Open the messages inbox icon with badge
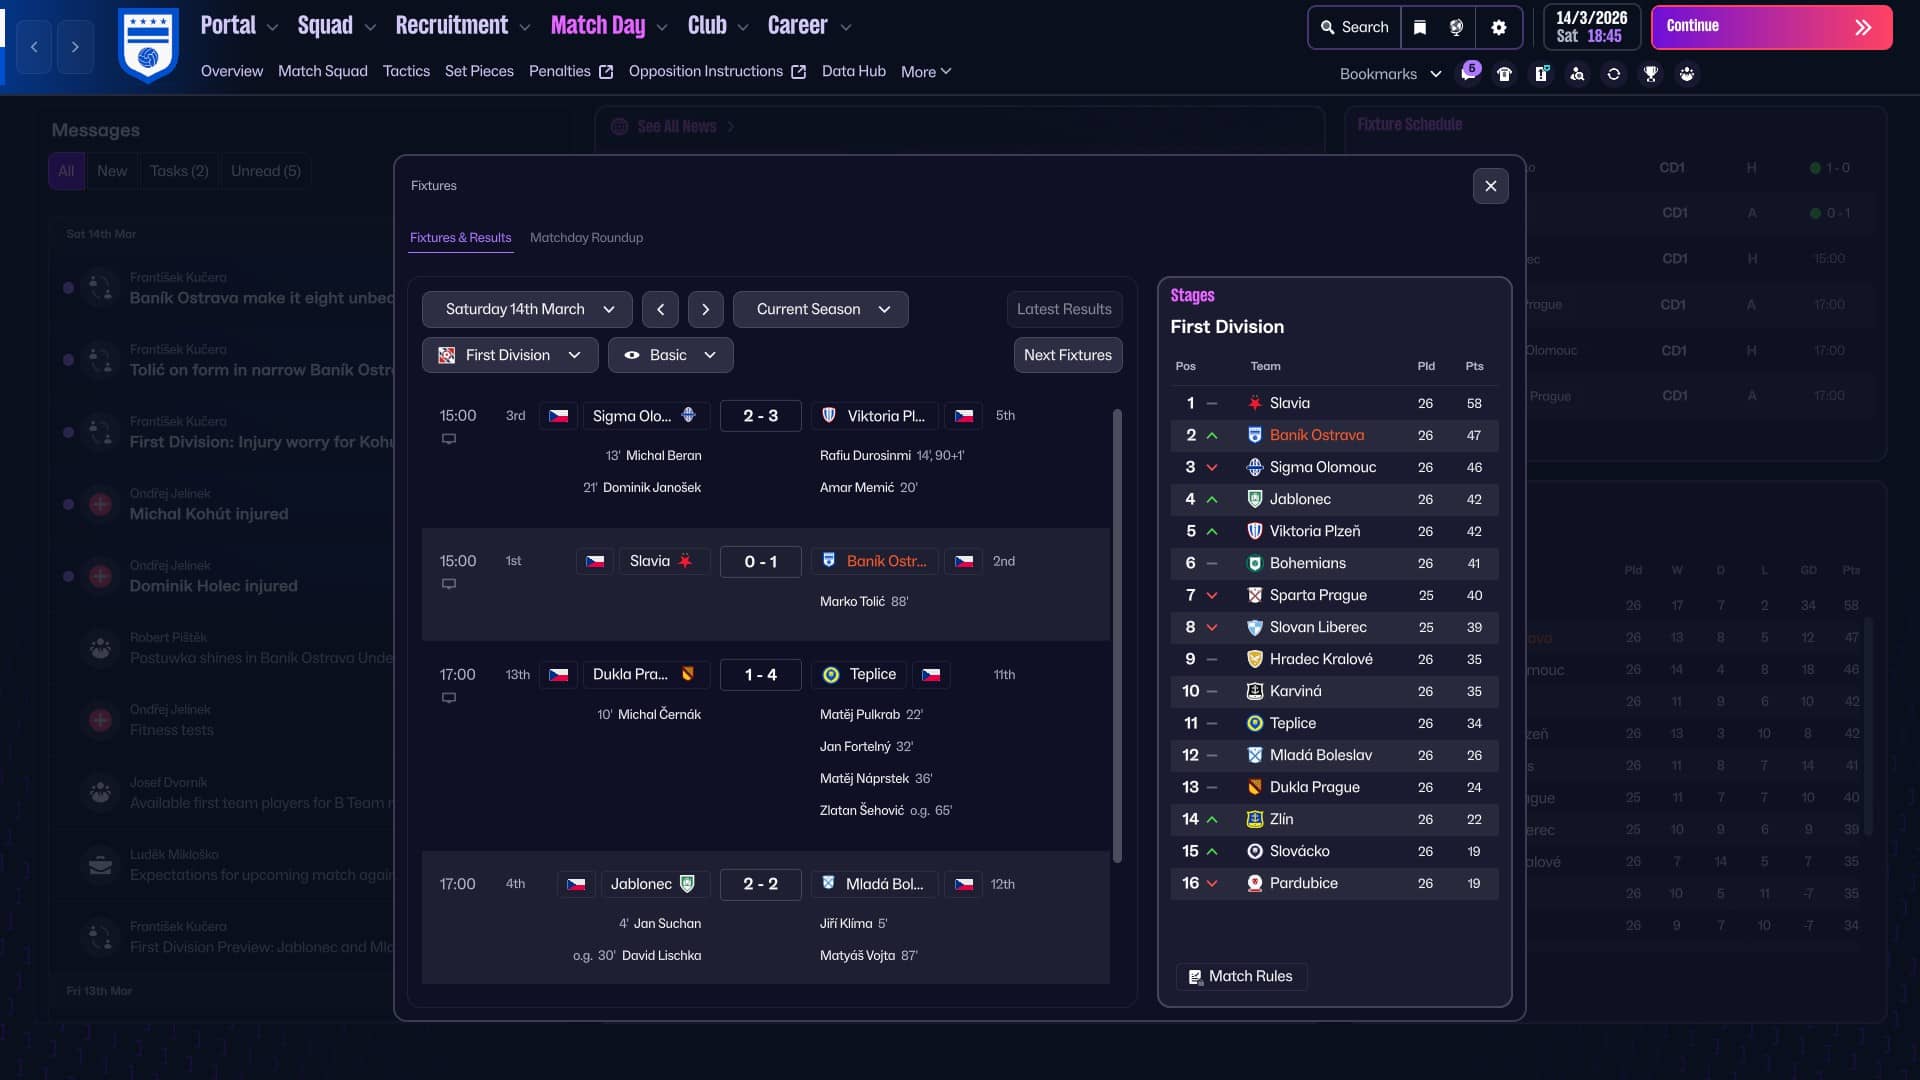 click(x=1468, y=73)
